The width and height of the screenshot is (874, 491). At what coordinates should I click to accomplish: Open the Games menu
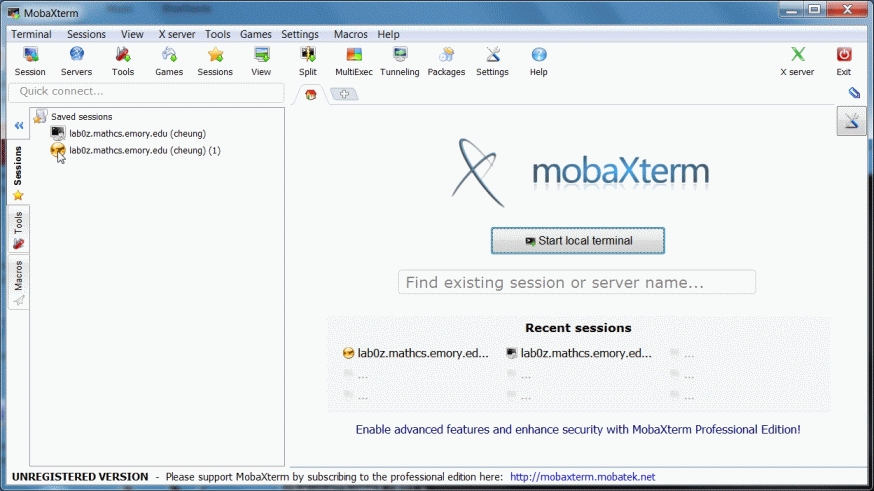pyautogui.click(x=256, y=34)
